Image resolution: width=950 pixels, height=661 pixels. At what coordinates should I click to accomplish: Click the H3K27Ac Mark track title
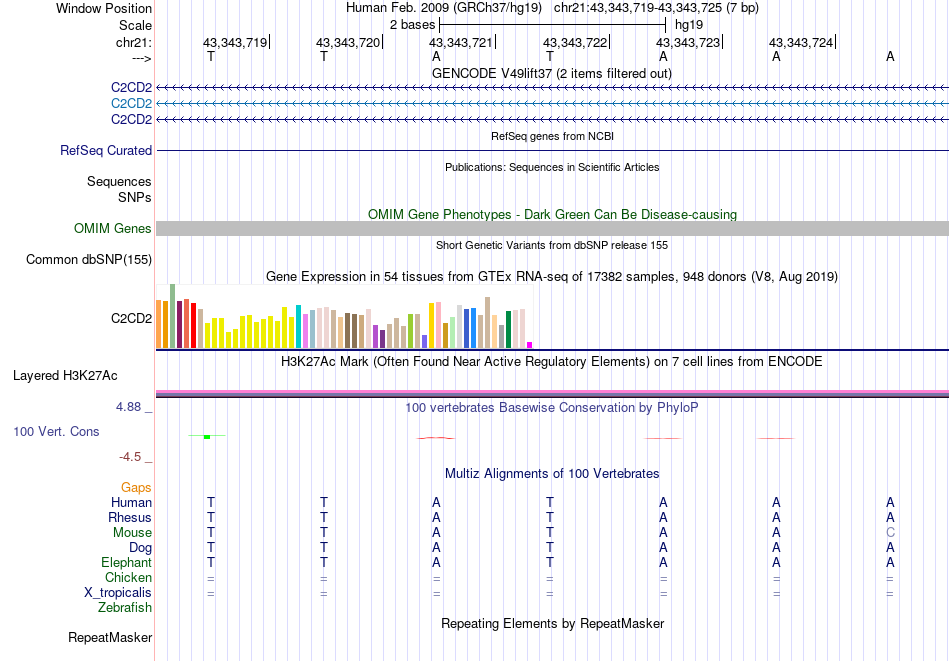click(551, 362)
